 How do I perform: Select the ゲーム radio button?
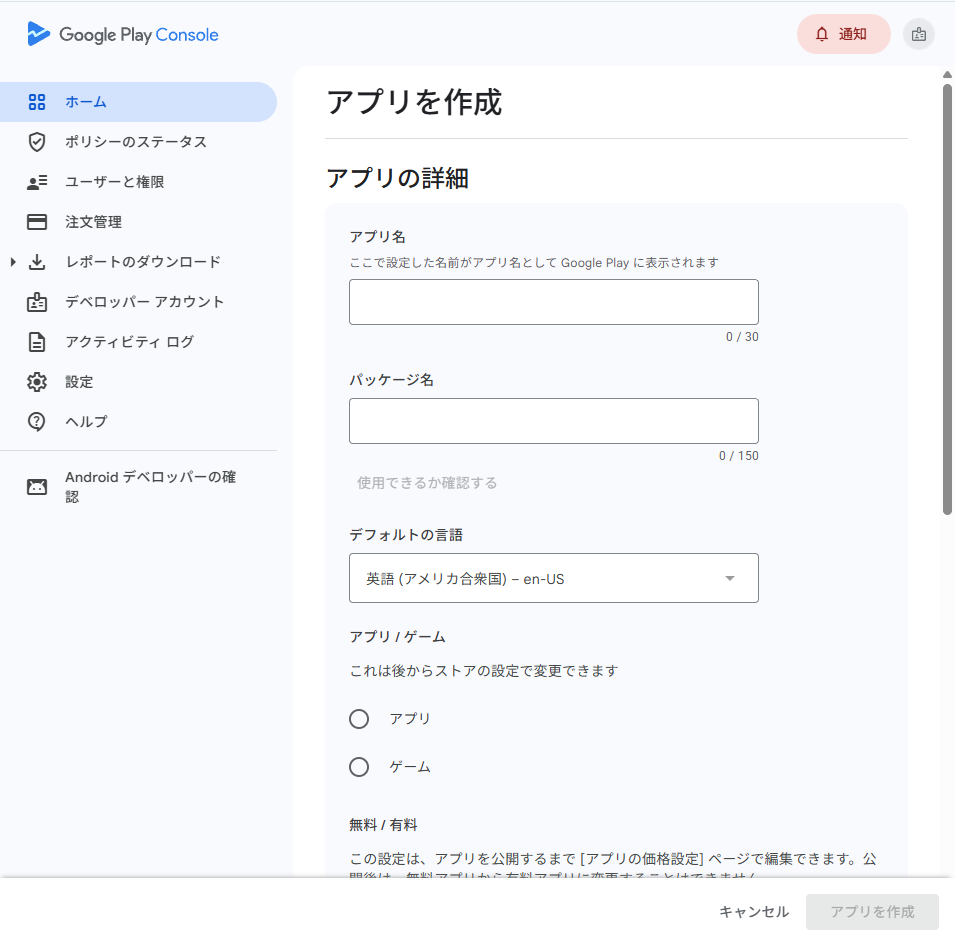coord(359,767)
